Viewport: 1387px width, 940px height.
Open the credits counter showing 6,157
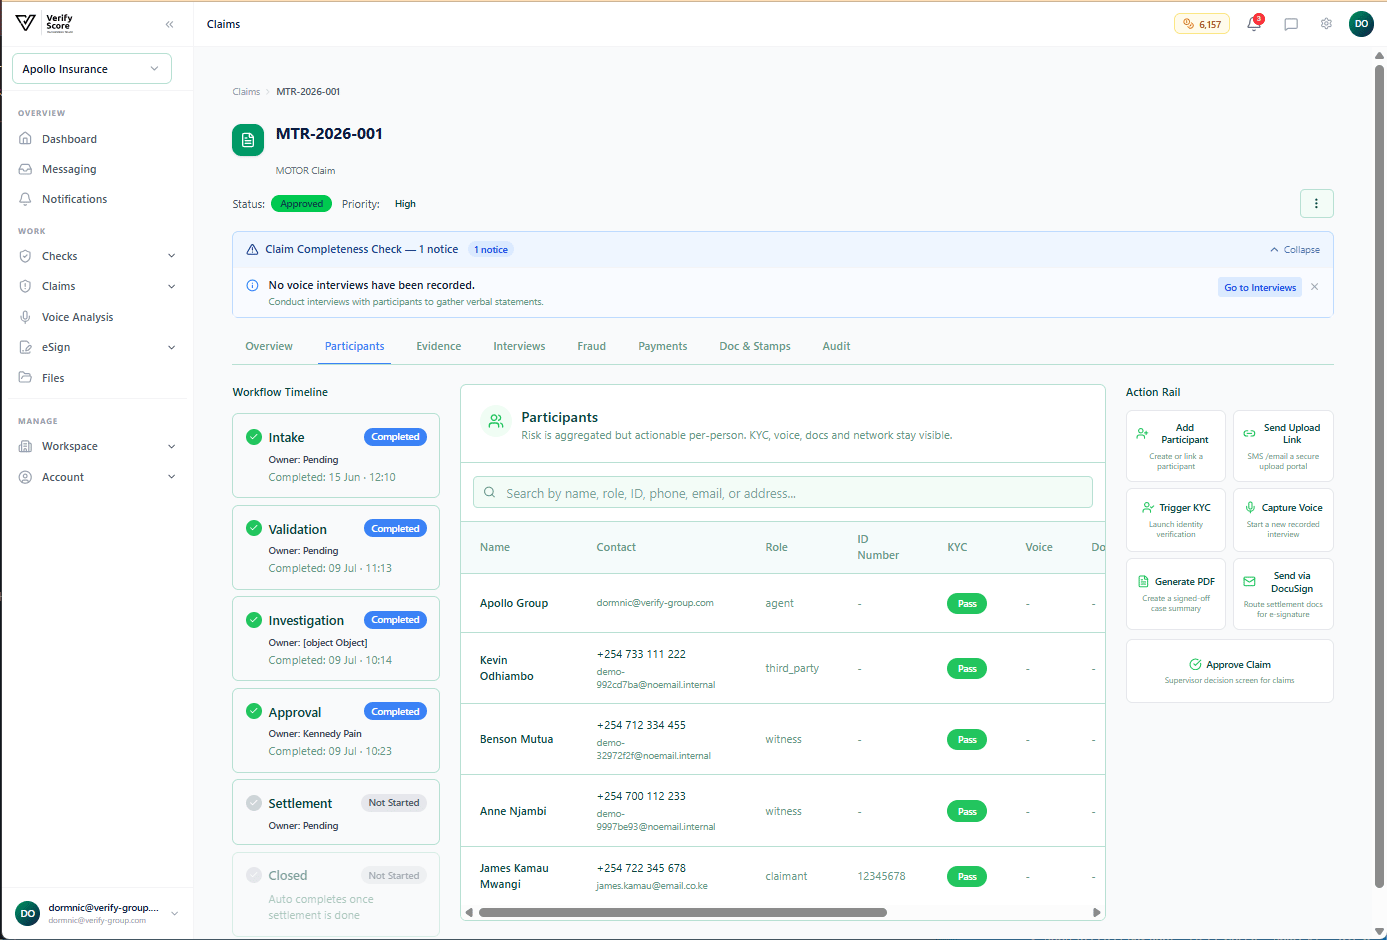(x=1202, y=24)
